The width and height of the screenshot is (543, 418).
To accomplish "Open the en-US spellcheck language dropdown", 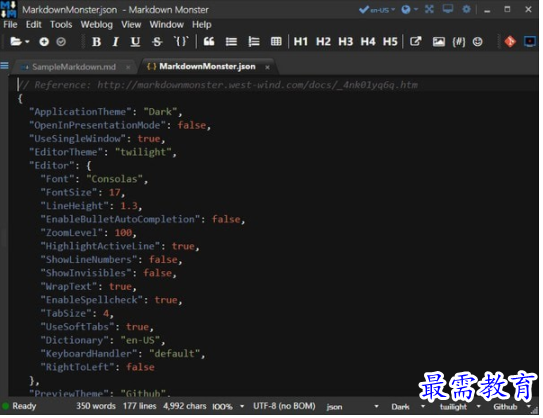I will [x=377, y=10].
